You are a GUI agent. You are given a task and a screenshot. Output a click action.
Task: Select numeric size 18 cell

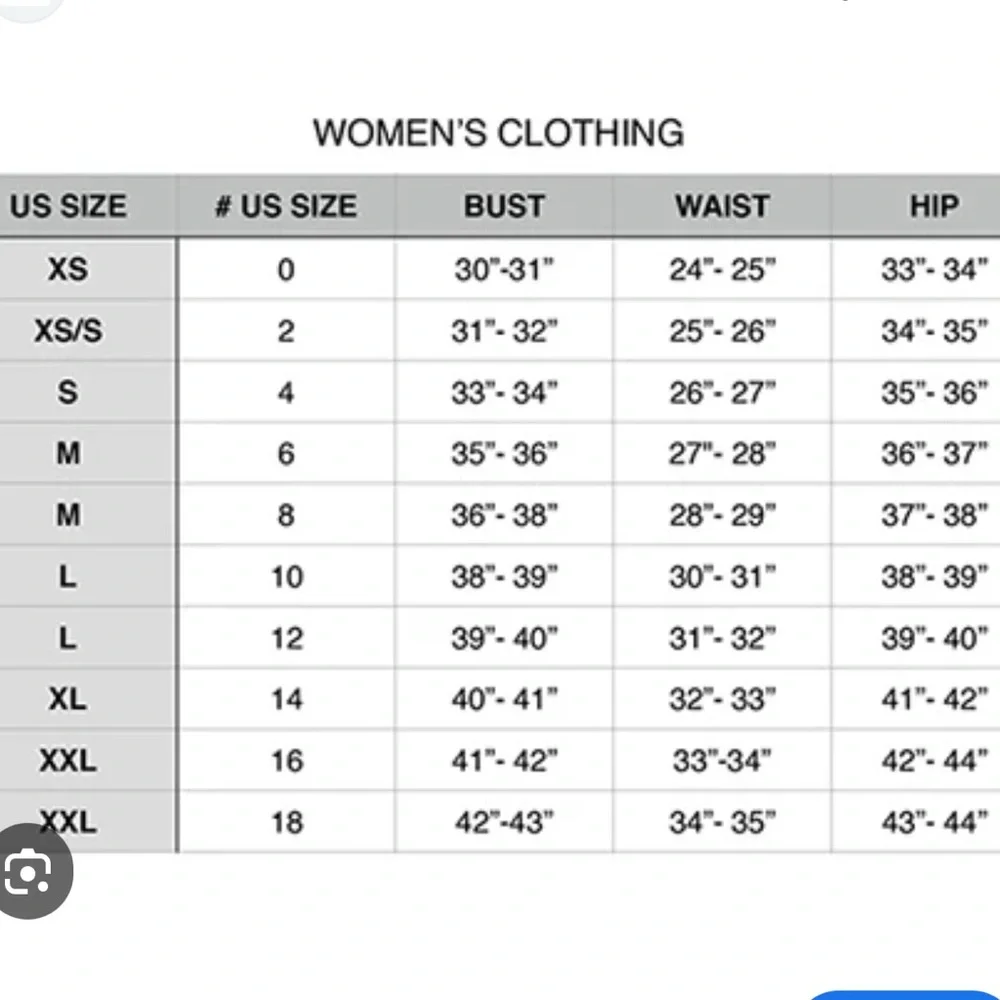click(286, 822)
